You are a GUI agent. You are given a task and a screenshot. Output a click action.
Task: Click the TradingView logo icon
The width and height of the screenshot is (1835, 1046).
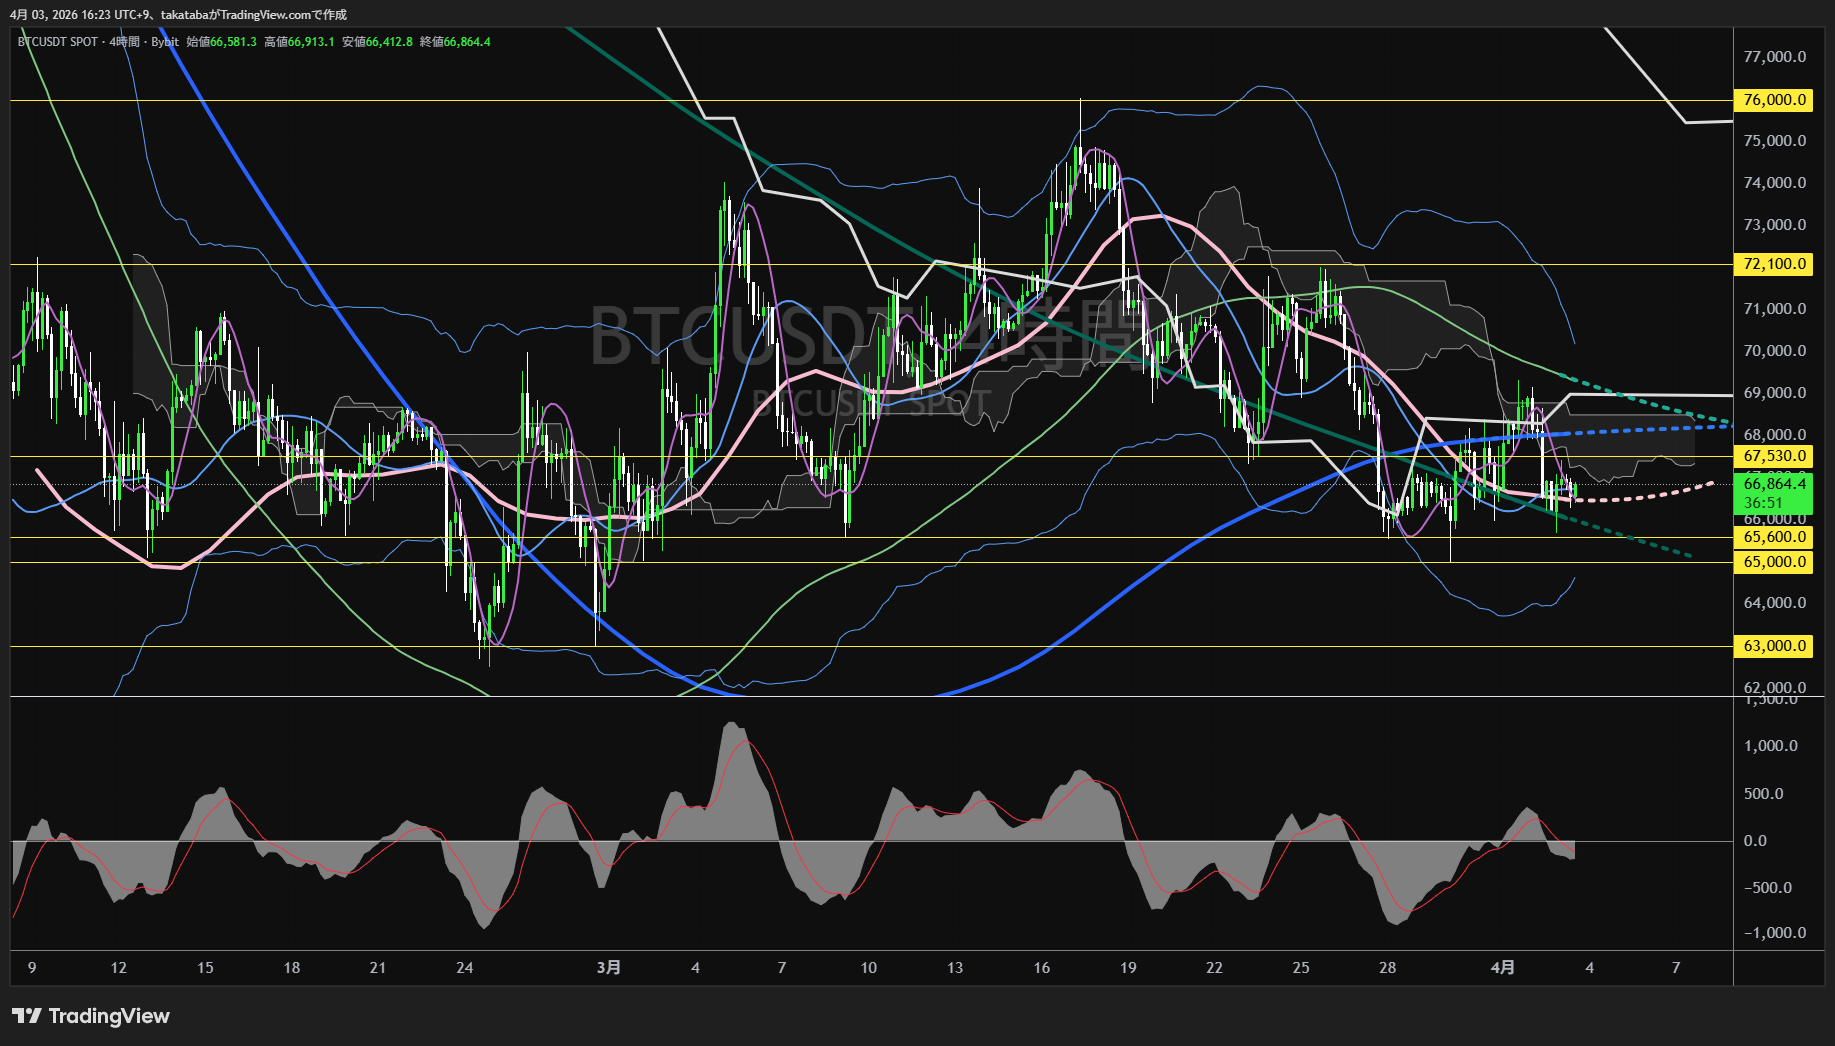(26, 1016)
